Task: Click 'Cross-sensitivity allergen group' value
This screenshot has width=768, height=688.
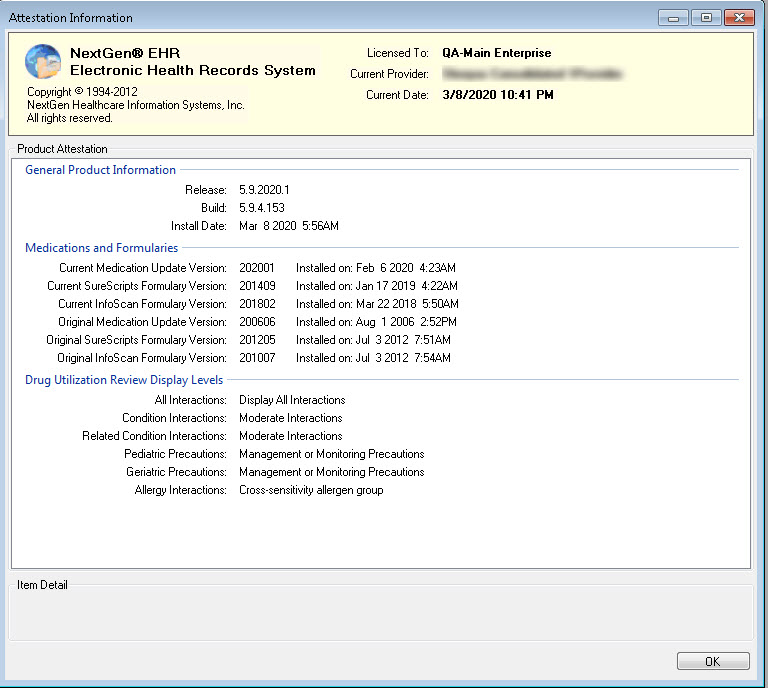Action: [x=311, y=490]
